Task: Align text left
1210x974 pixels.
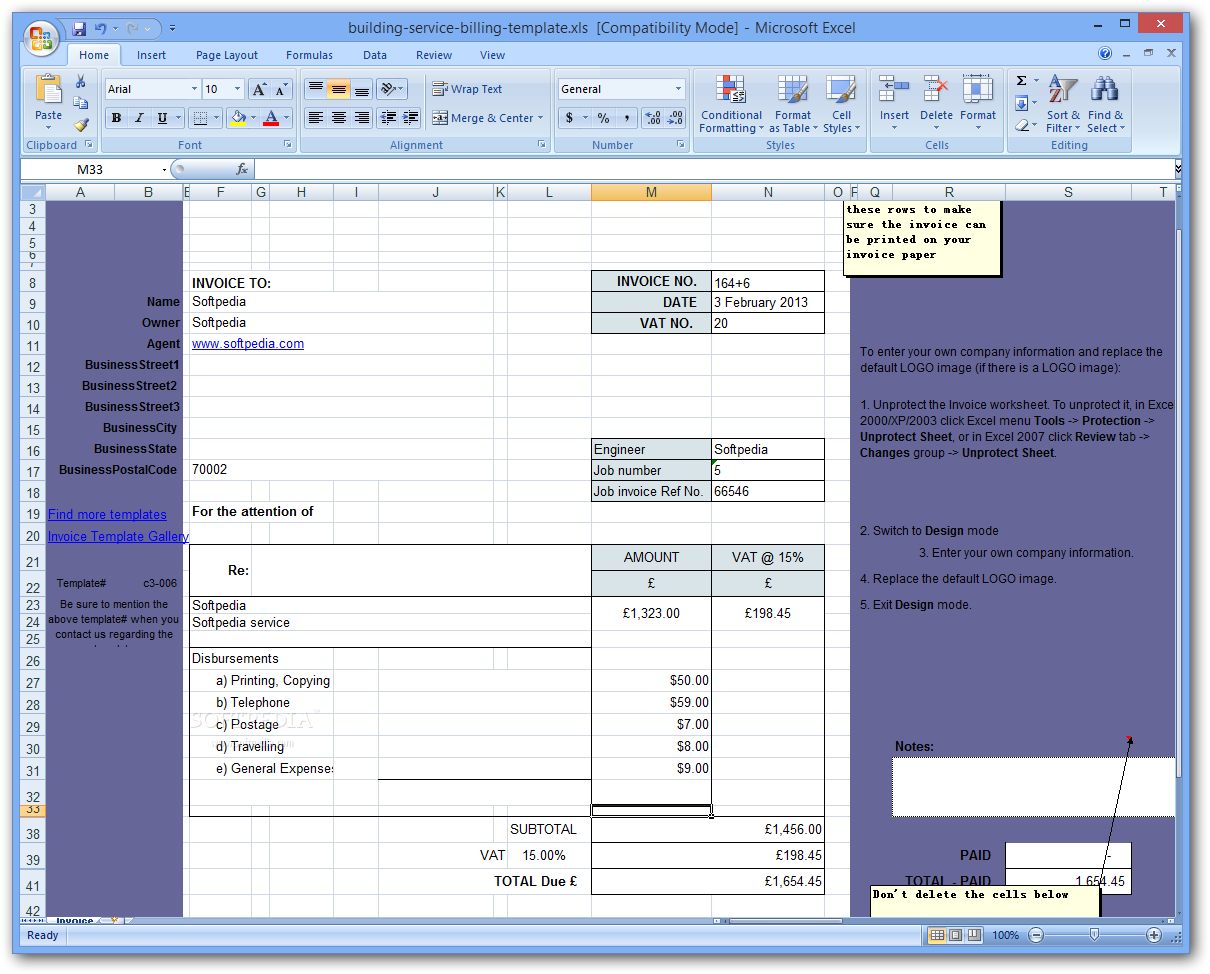Action: coord(316,118)
